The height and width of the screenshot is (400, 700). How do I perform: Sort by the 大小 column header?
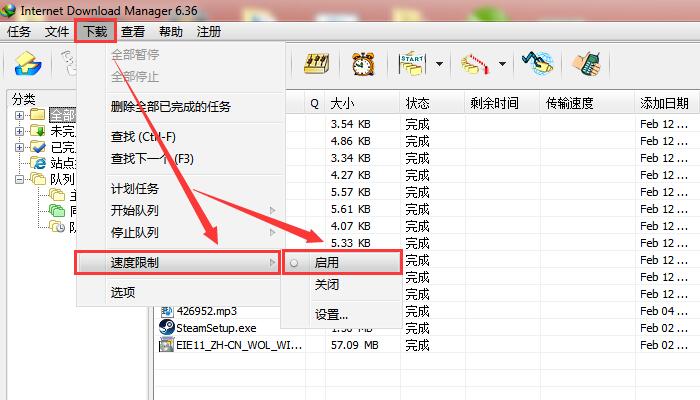362,103
